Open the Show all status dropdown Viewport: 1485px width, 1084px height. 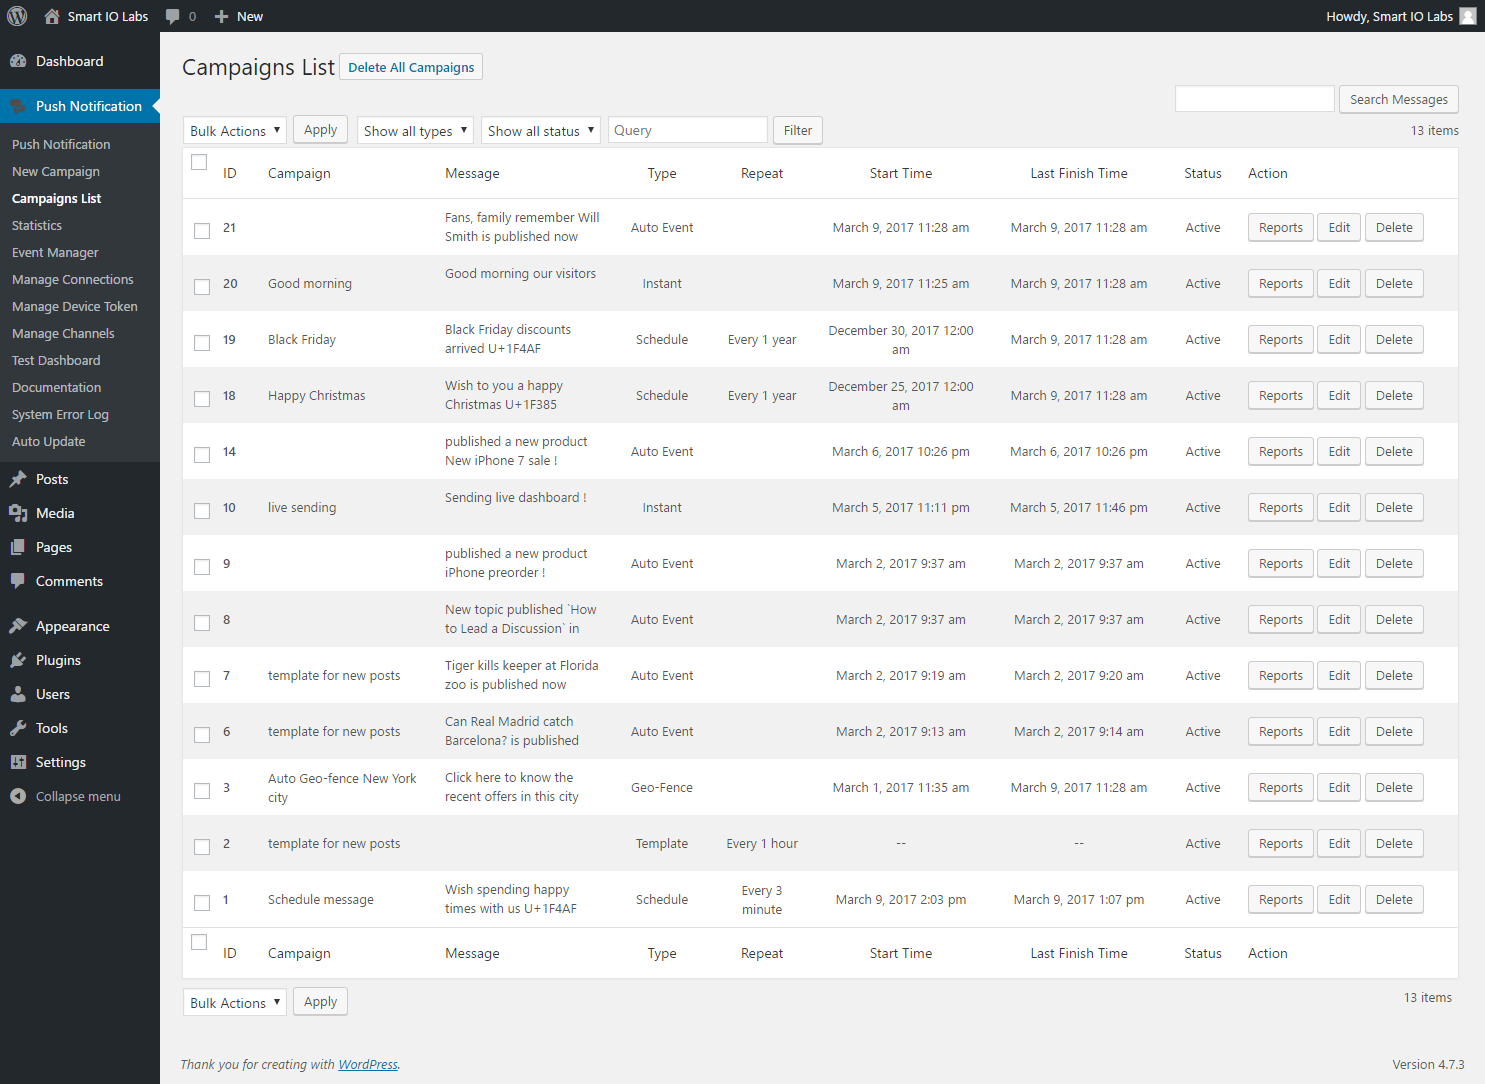point(540,131)
